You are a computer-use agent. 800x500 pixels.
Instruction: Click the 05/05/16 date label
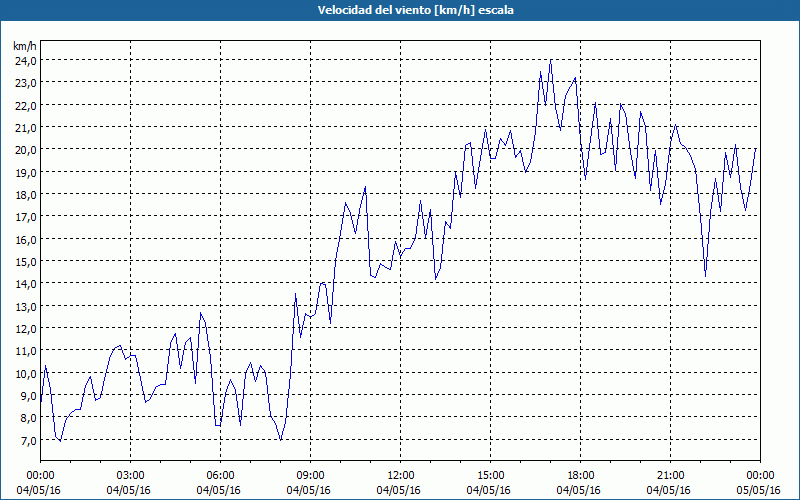[x=761, y=490]
